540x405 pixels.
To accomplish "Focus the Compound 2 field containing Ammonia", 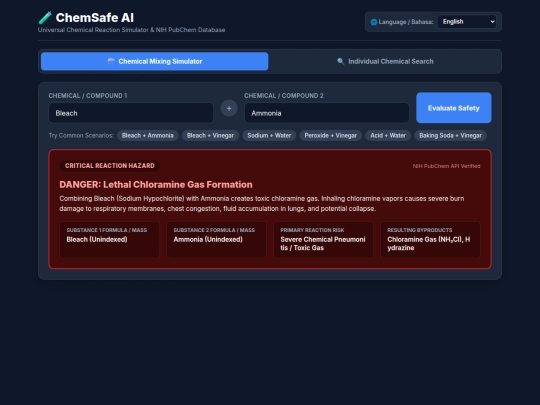I will point(327,113).
